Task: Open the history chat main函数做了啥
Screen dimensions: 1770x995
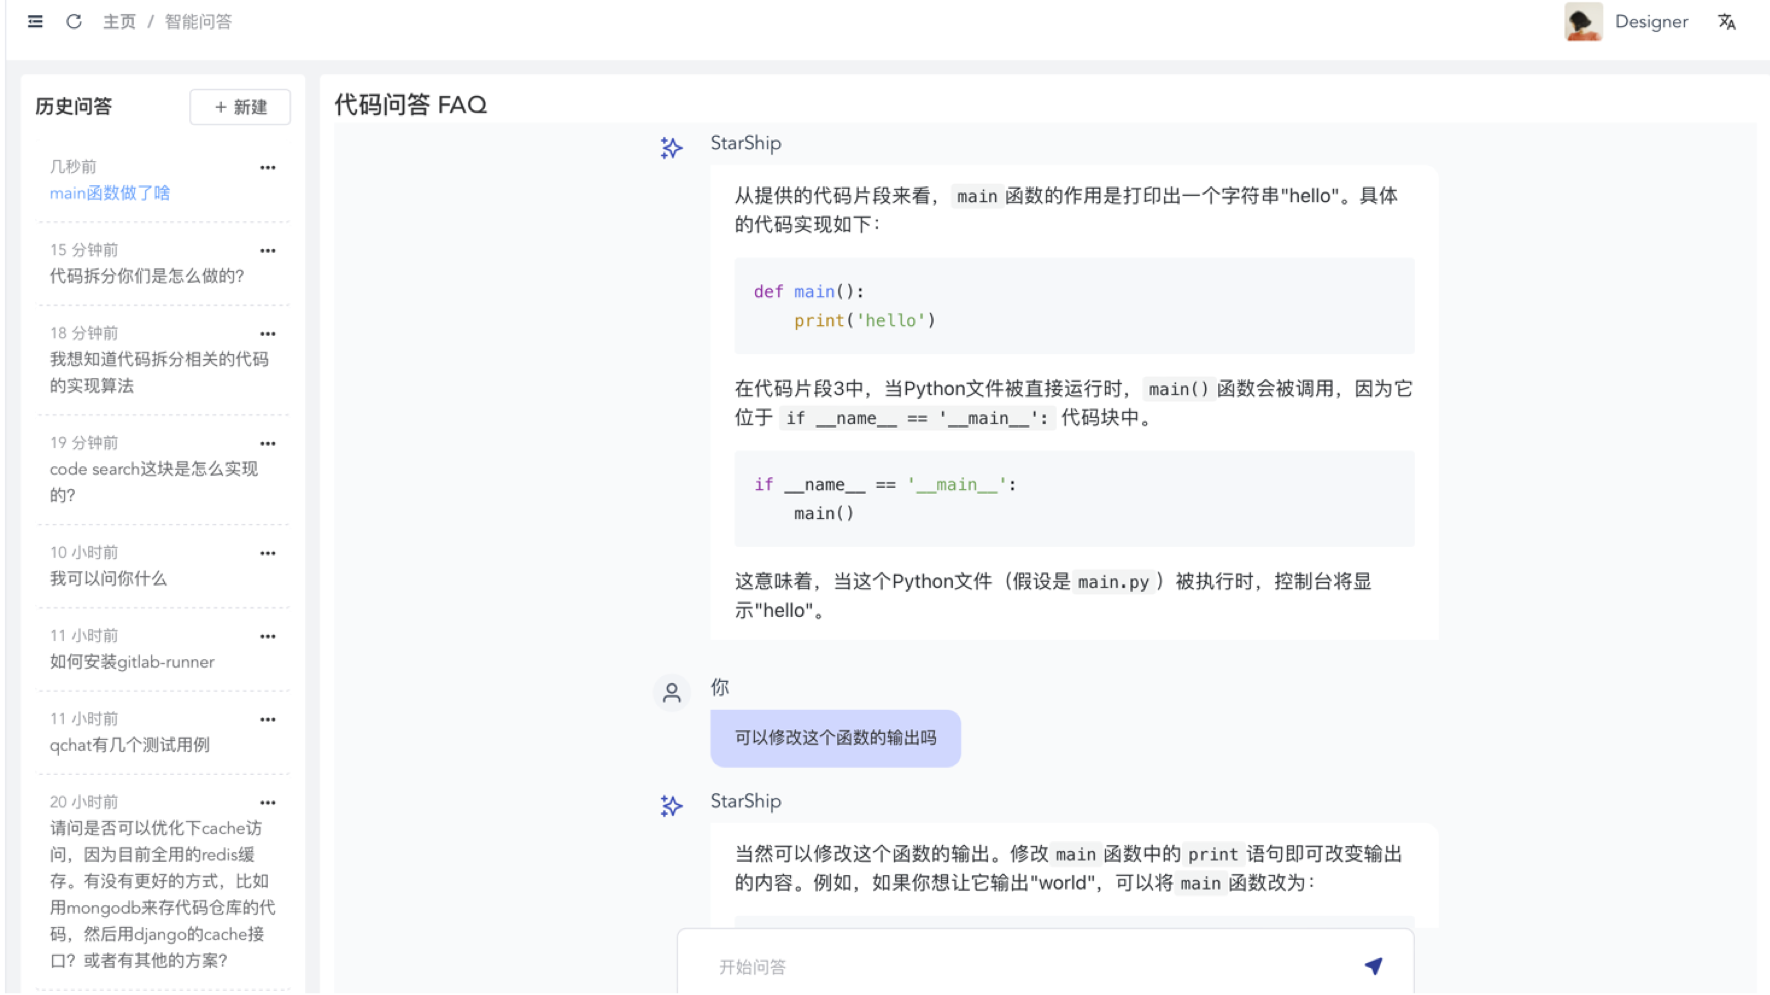Action: click(110, 193)
